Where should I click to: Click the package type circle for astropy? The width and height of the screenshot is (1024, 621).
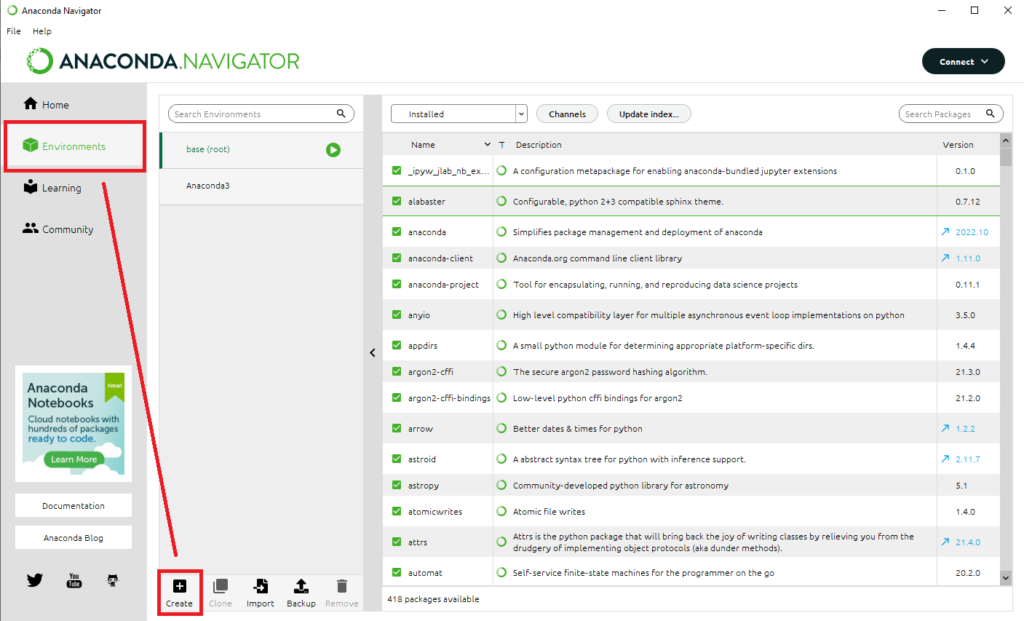502,485
